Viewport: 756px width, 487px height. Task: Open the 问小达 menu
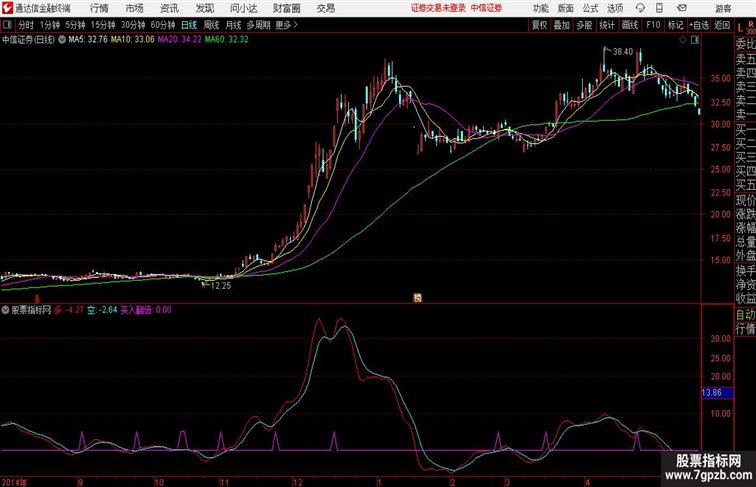click(x=243, y=8)
